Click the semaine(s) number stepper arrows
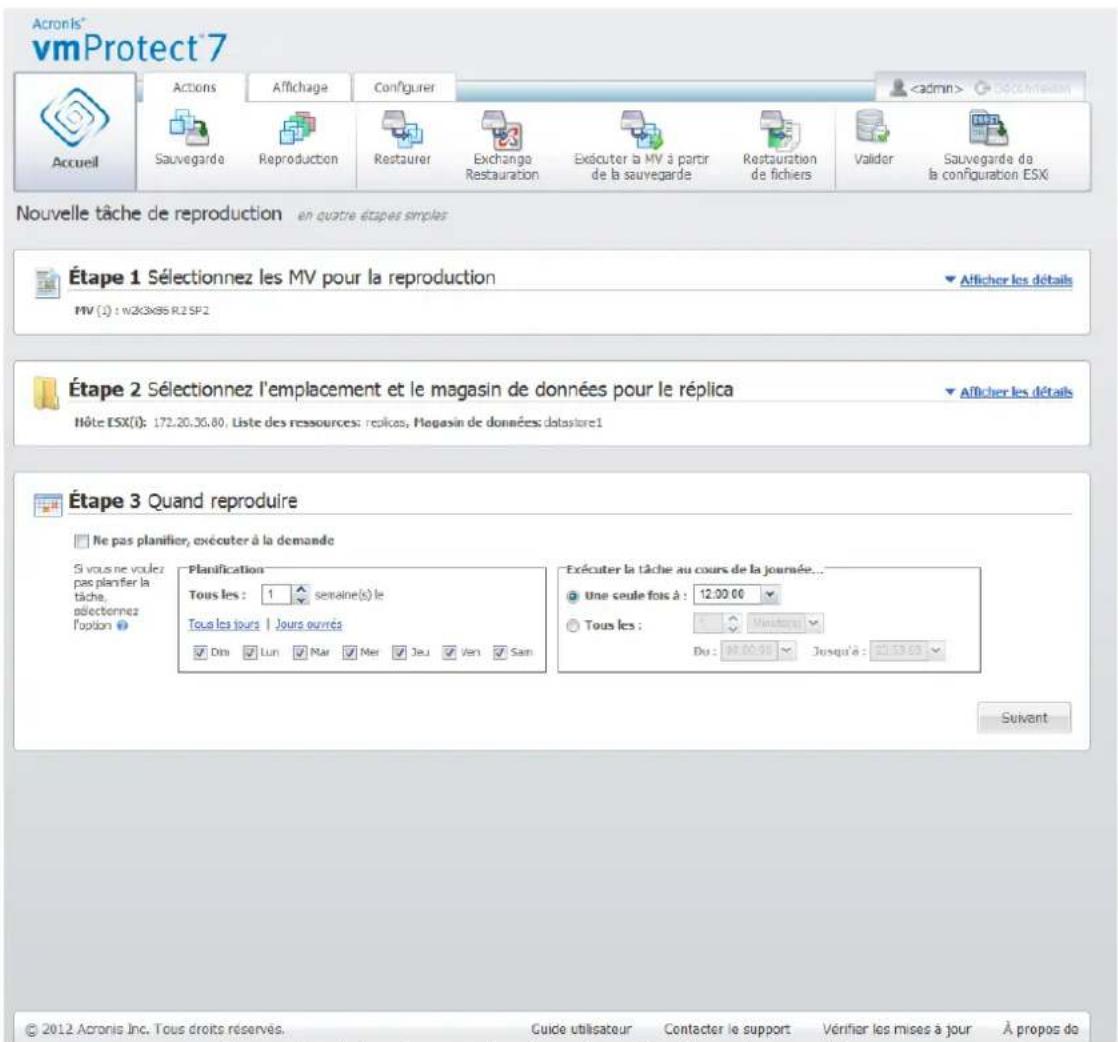This screenshot has width=1118, height=1042. (301, 594)
